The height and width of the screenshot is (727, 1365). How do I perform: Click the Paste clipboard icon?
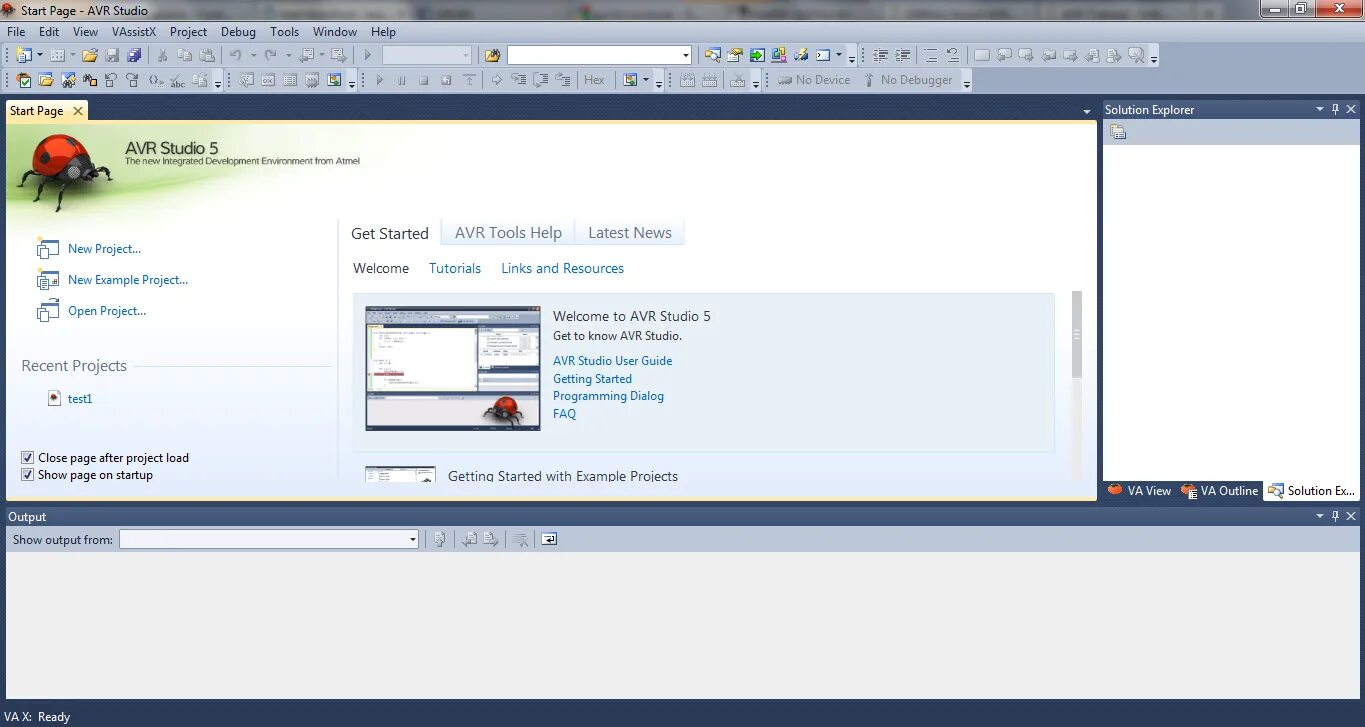pos(207,55)
